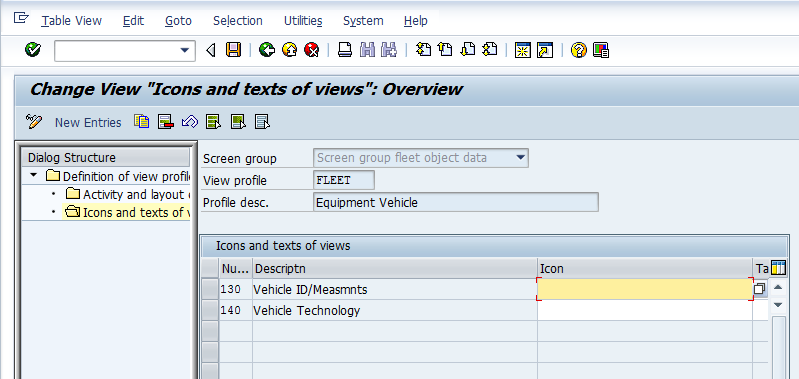
Task: Click the Select Block icon
Action: tap(238, 122)
